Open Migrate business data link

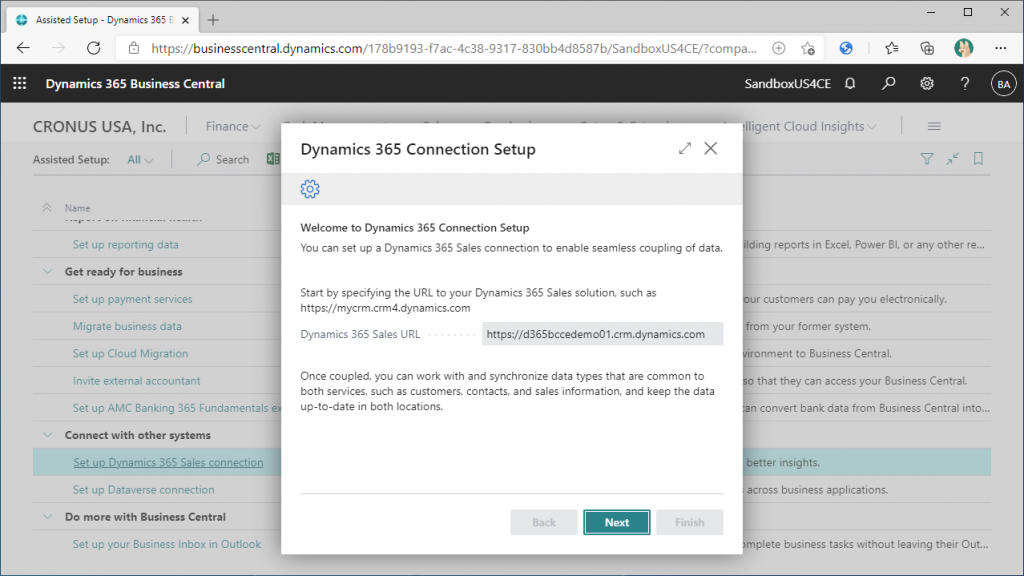tap(127, 326)
